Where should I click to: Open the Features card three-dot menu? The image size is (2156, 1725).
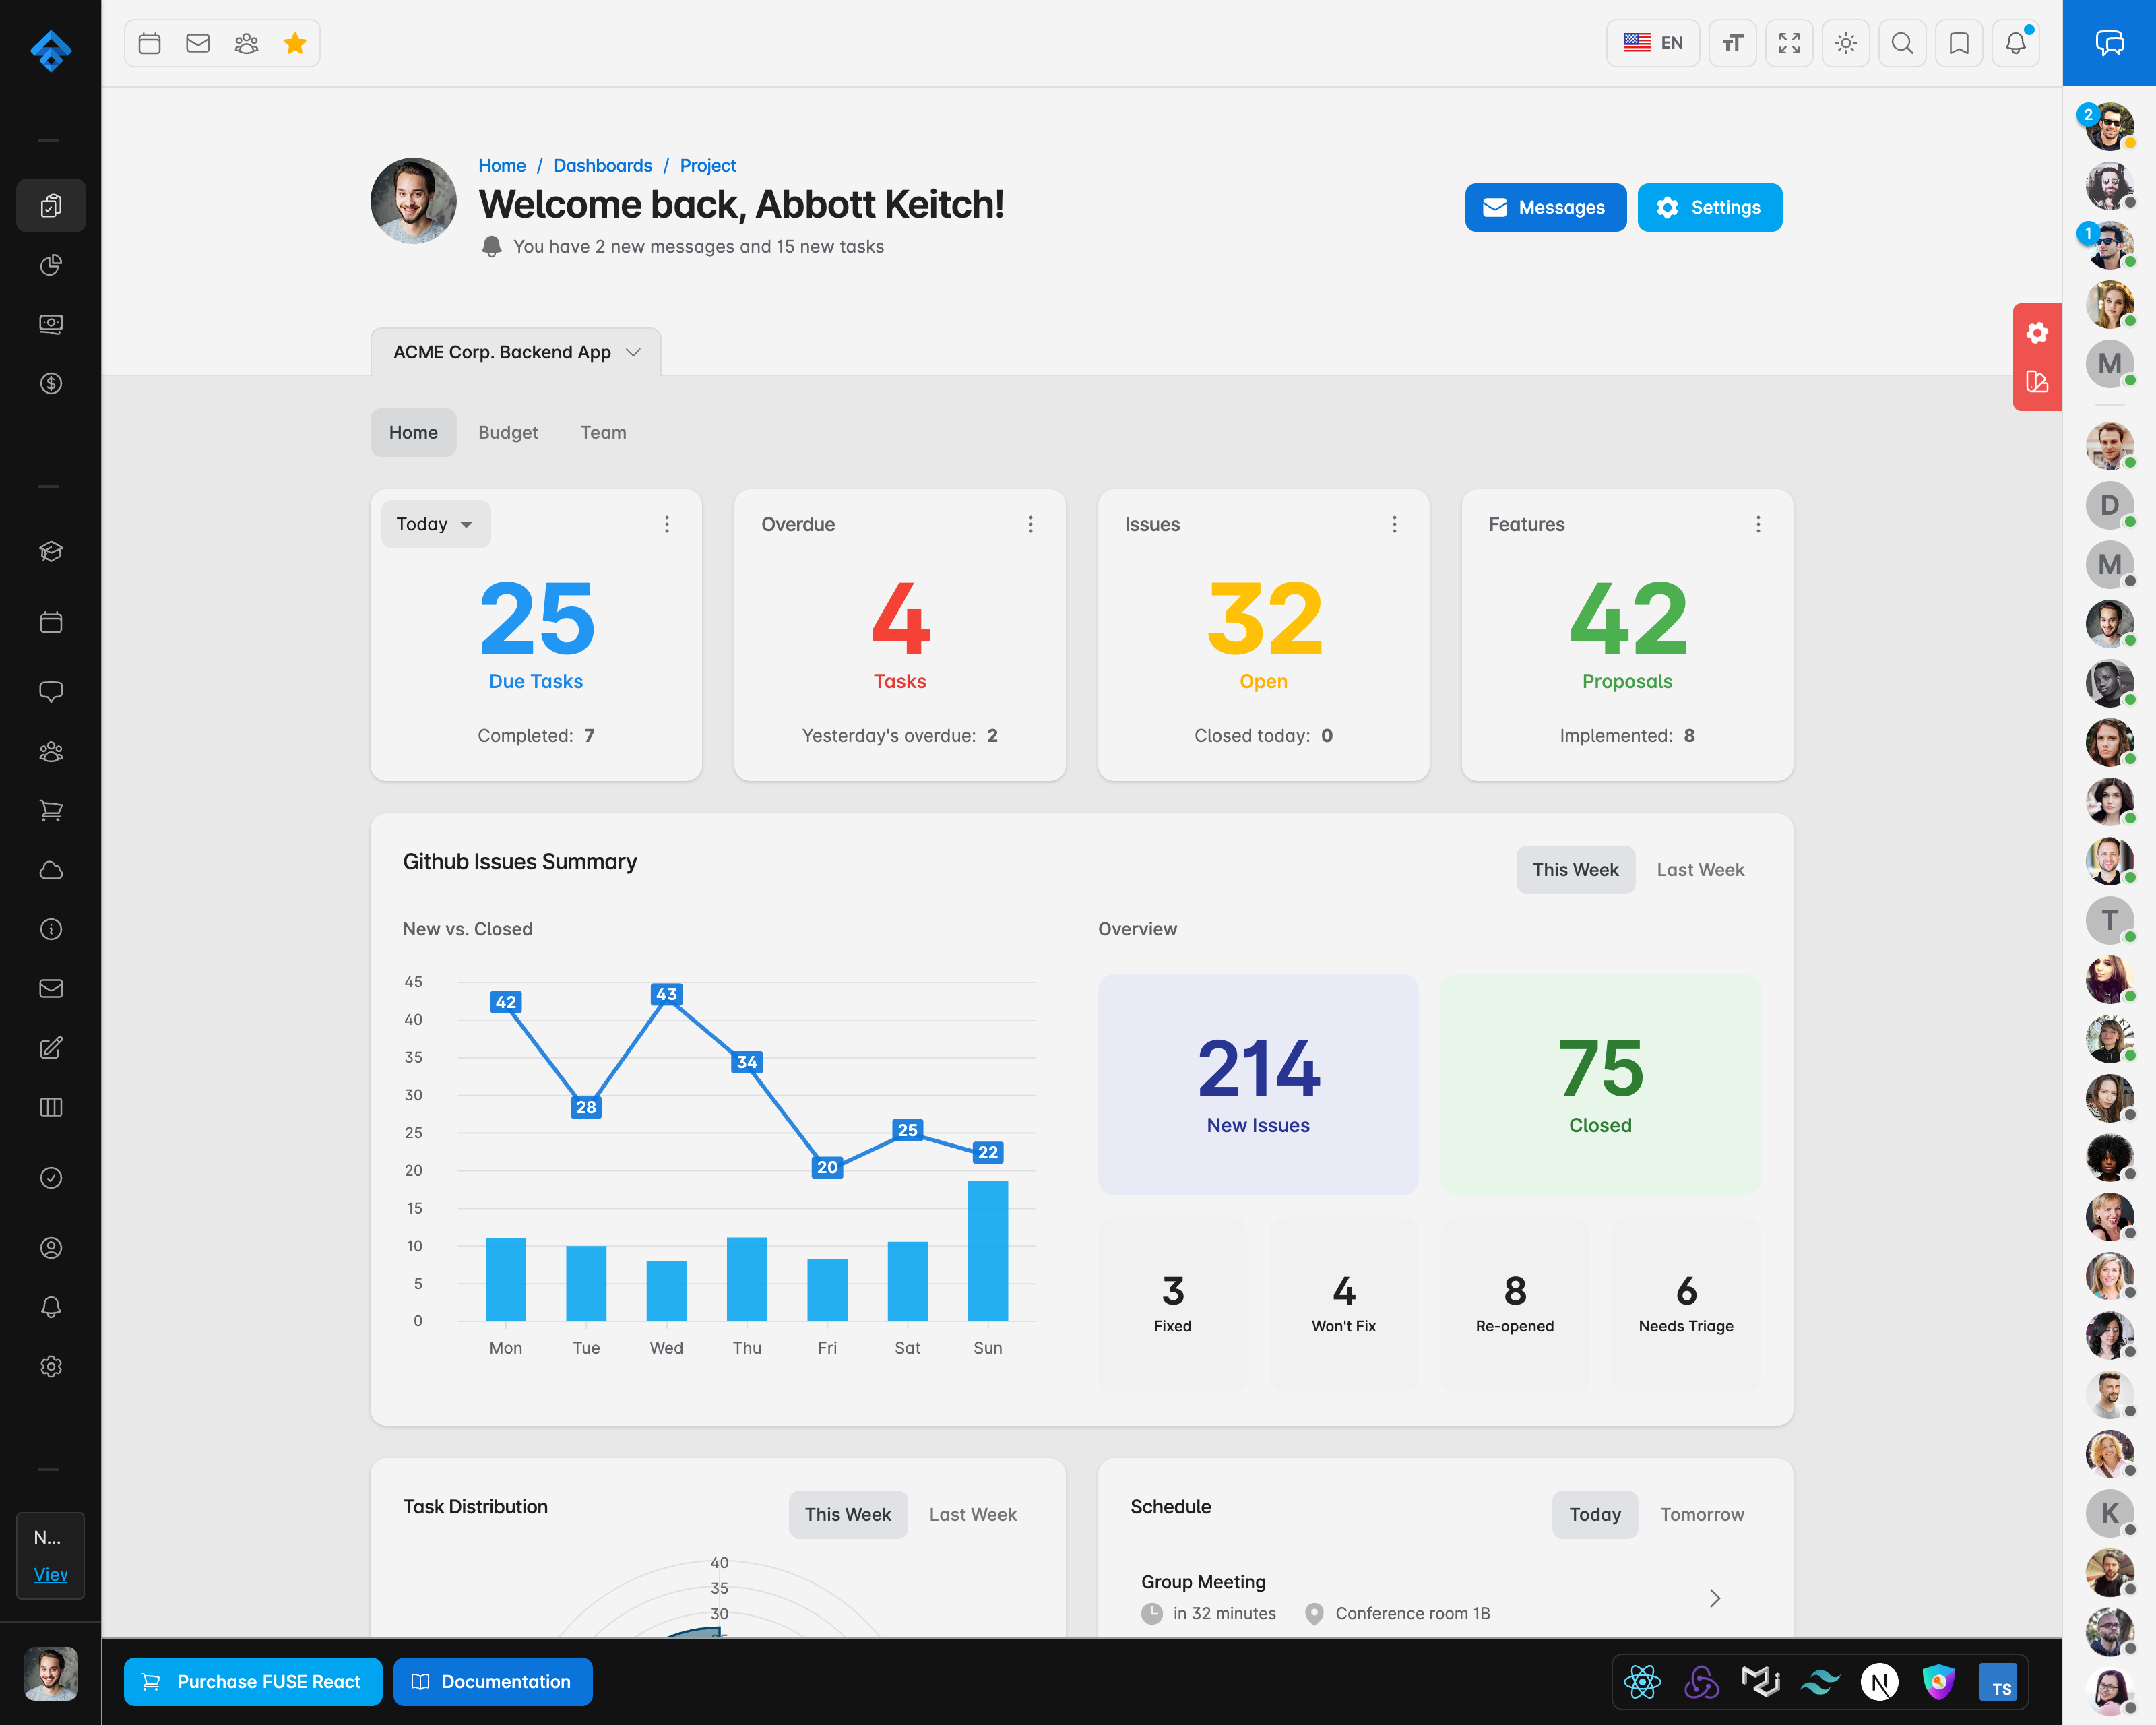1758,524
